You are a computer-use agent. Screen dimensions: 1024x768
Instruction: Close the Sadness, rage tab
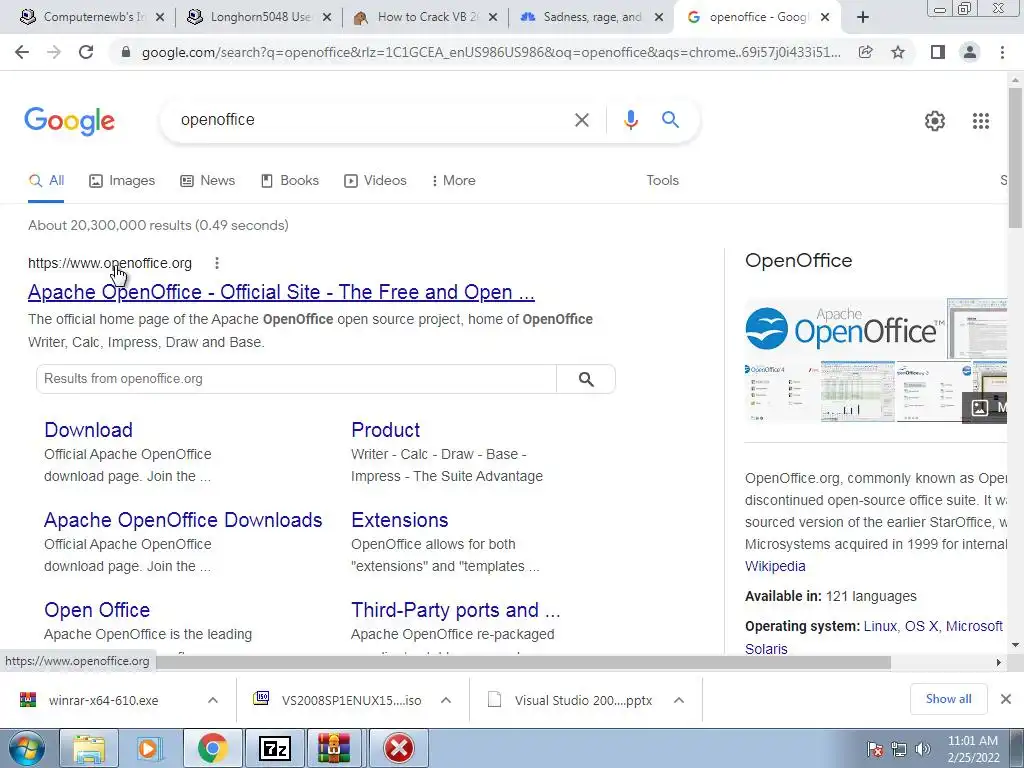point(659,18)
